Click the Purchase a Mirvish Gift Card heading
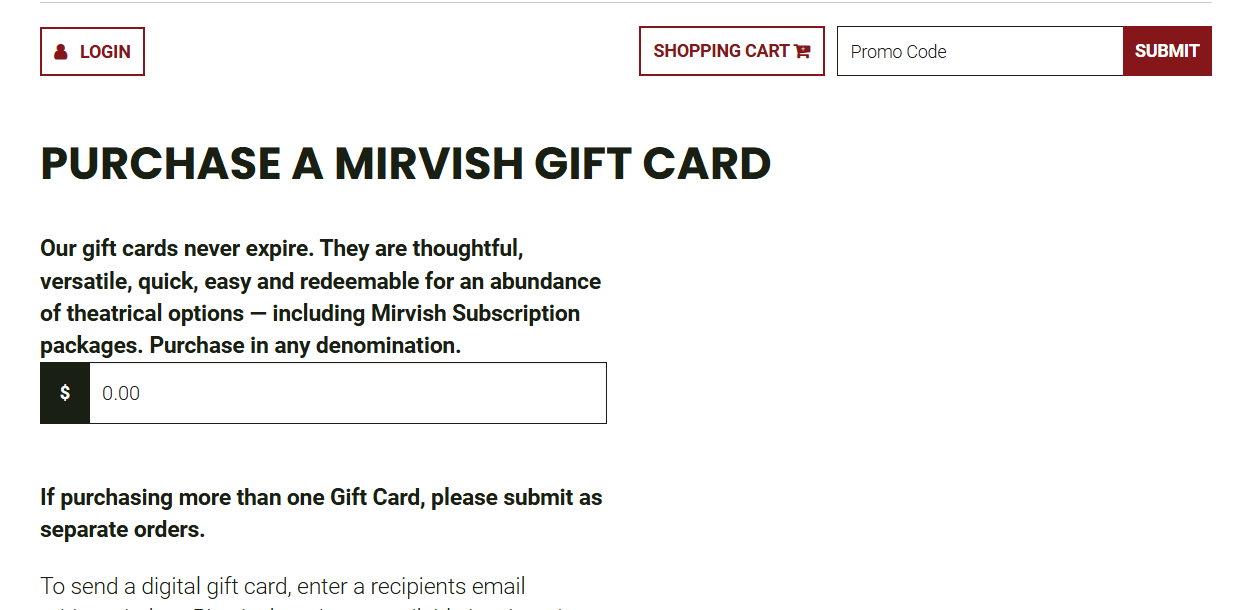The height and width of the screenshot is (610, 1259). 406,164
